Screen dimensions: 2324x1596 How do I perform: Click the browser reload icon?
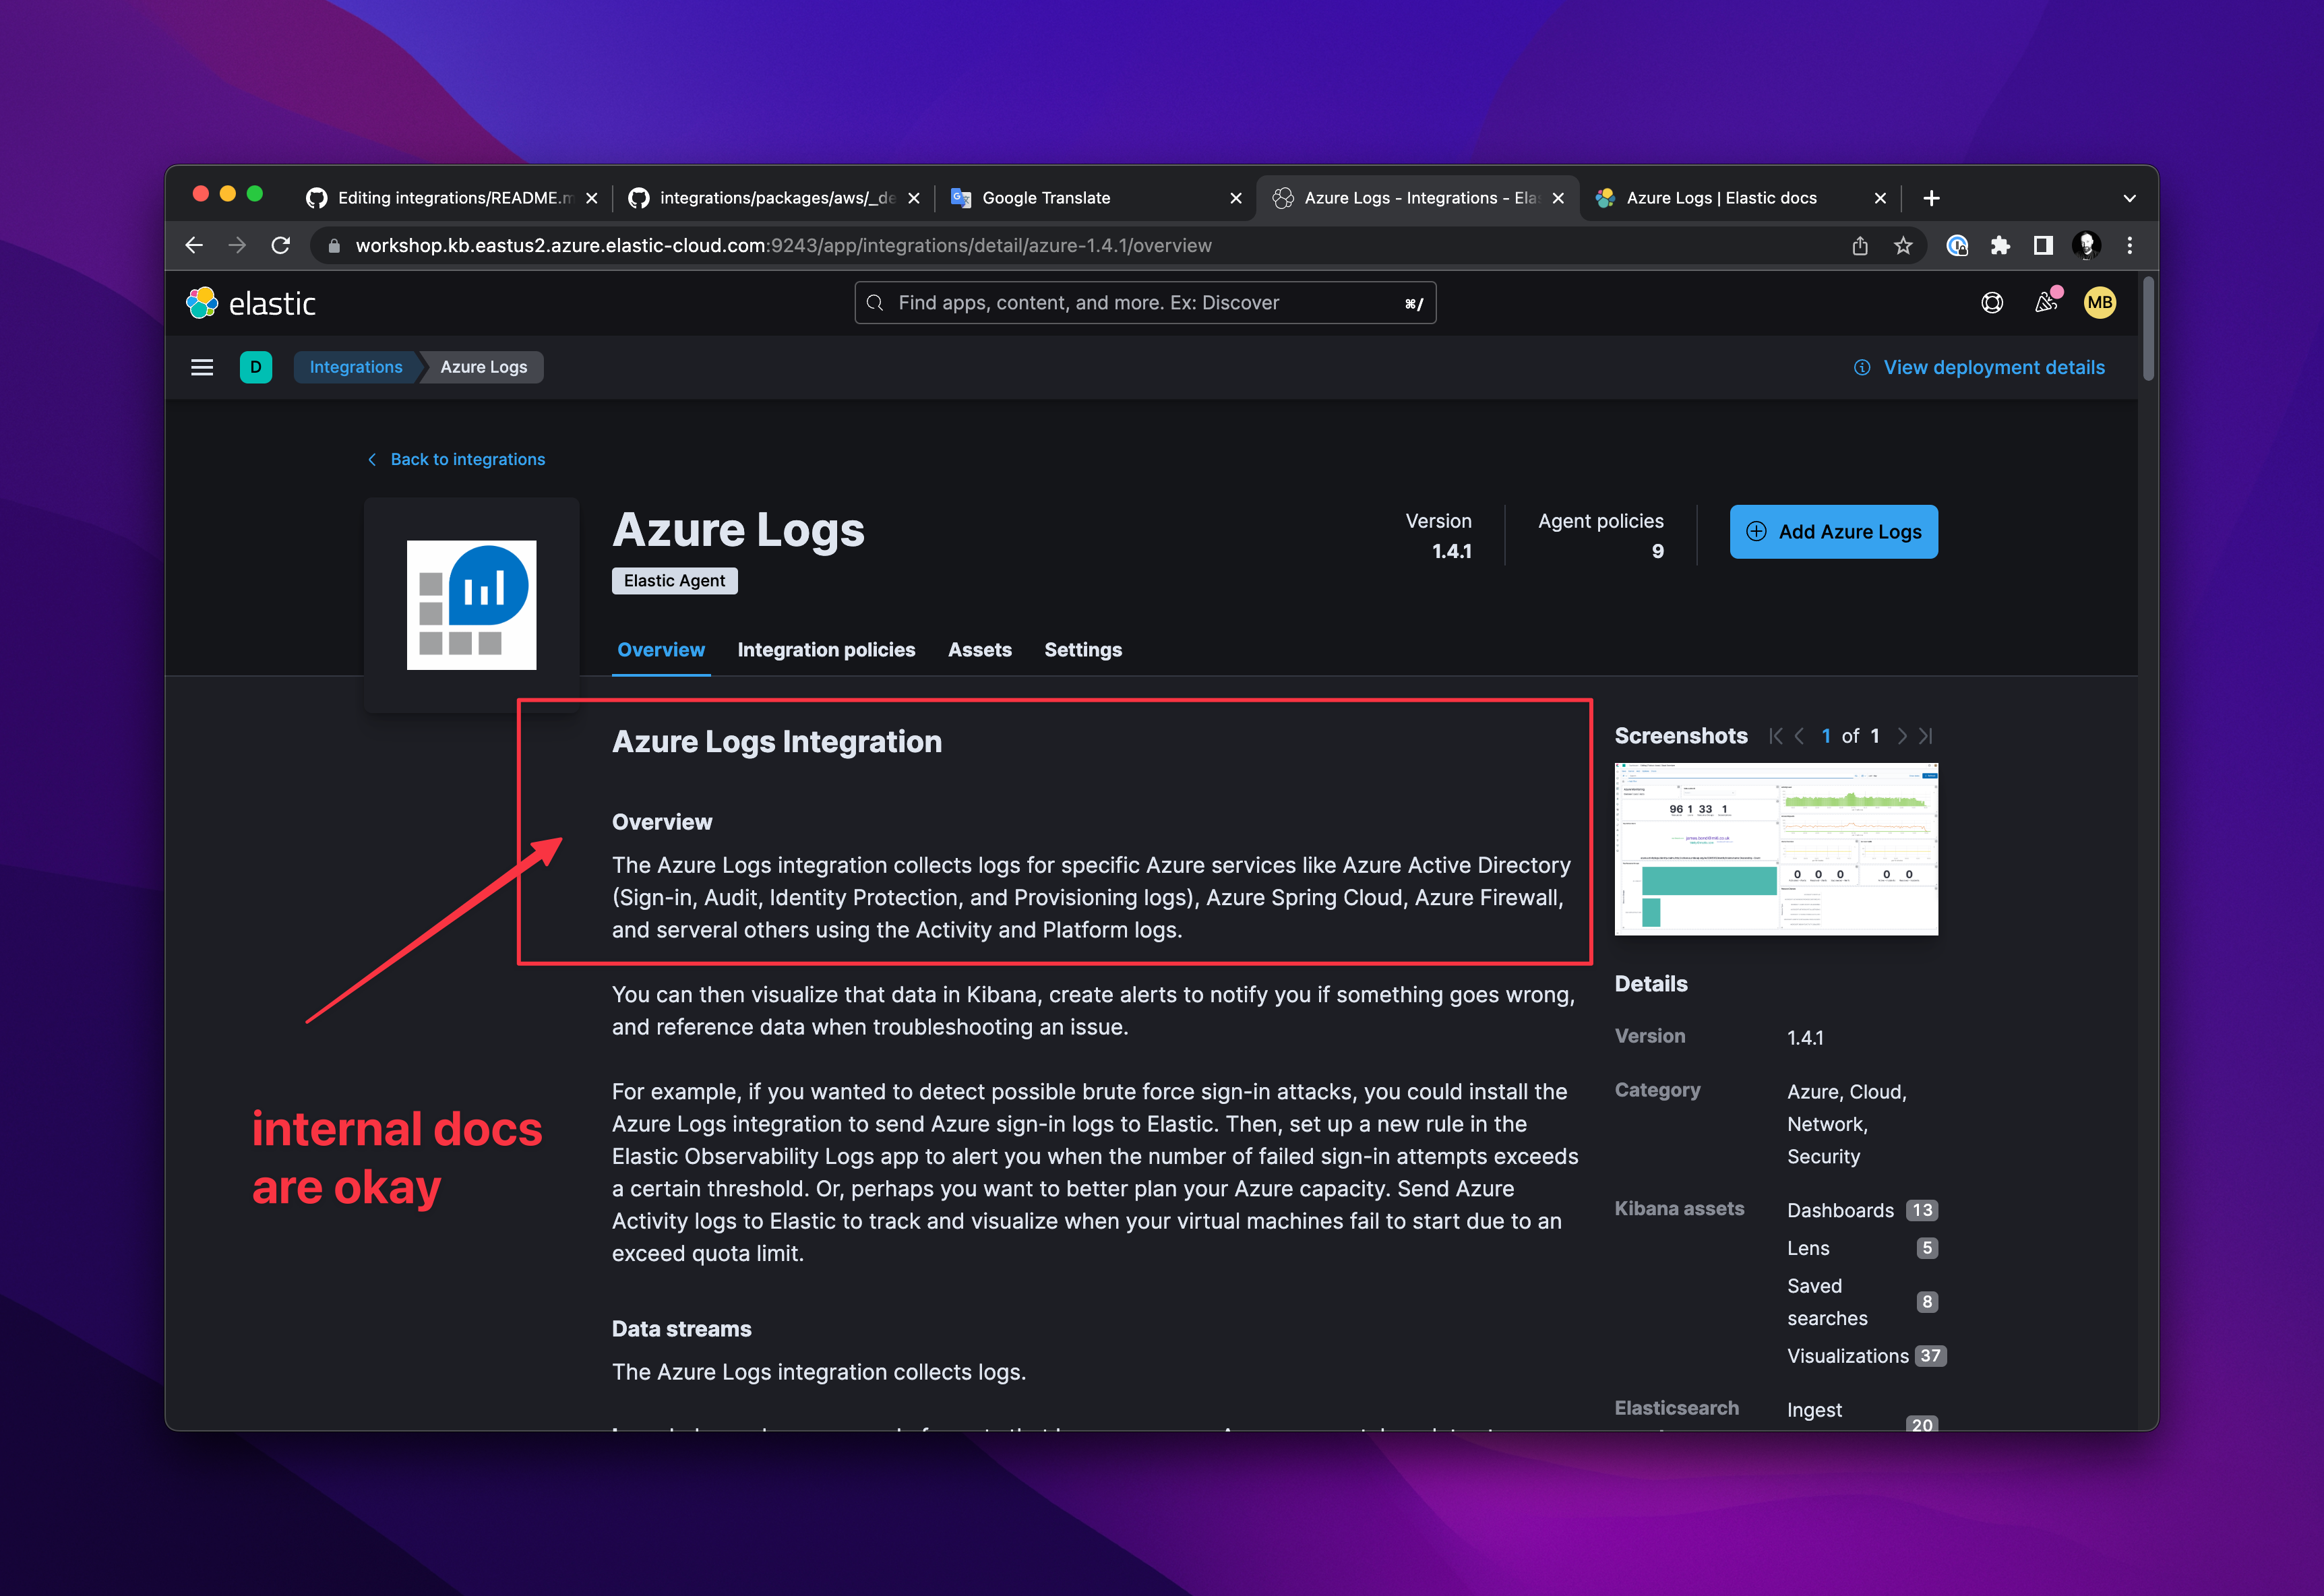[x=281, y=245]
